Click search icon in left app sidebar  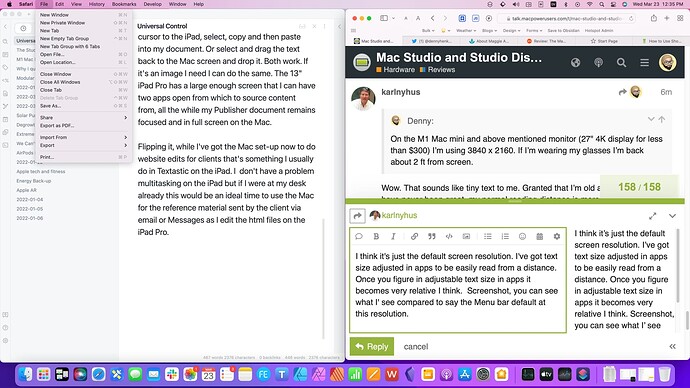(5, 42)
